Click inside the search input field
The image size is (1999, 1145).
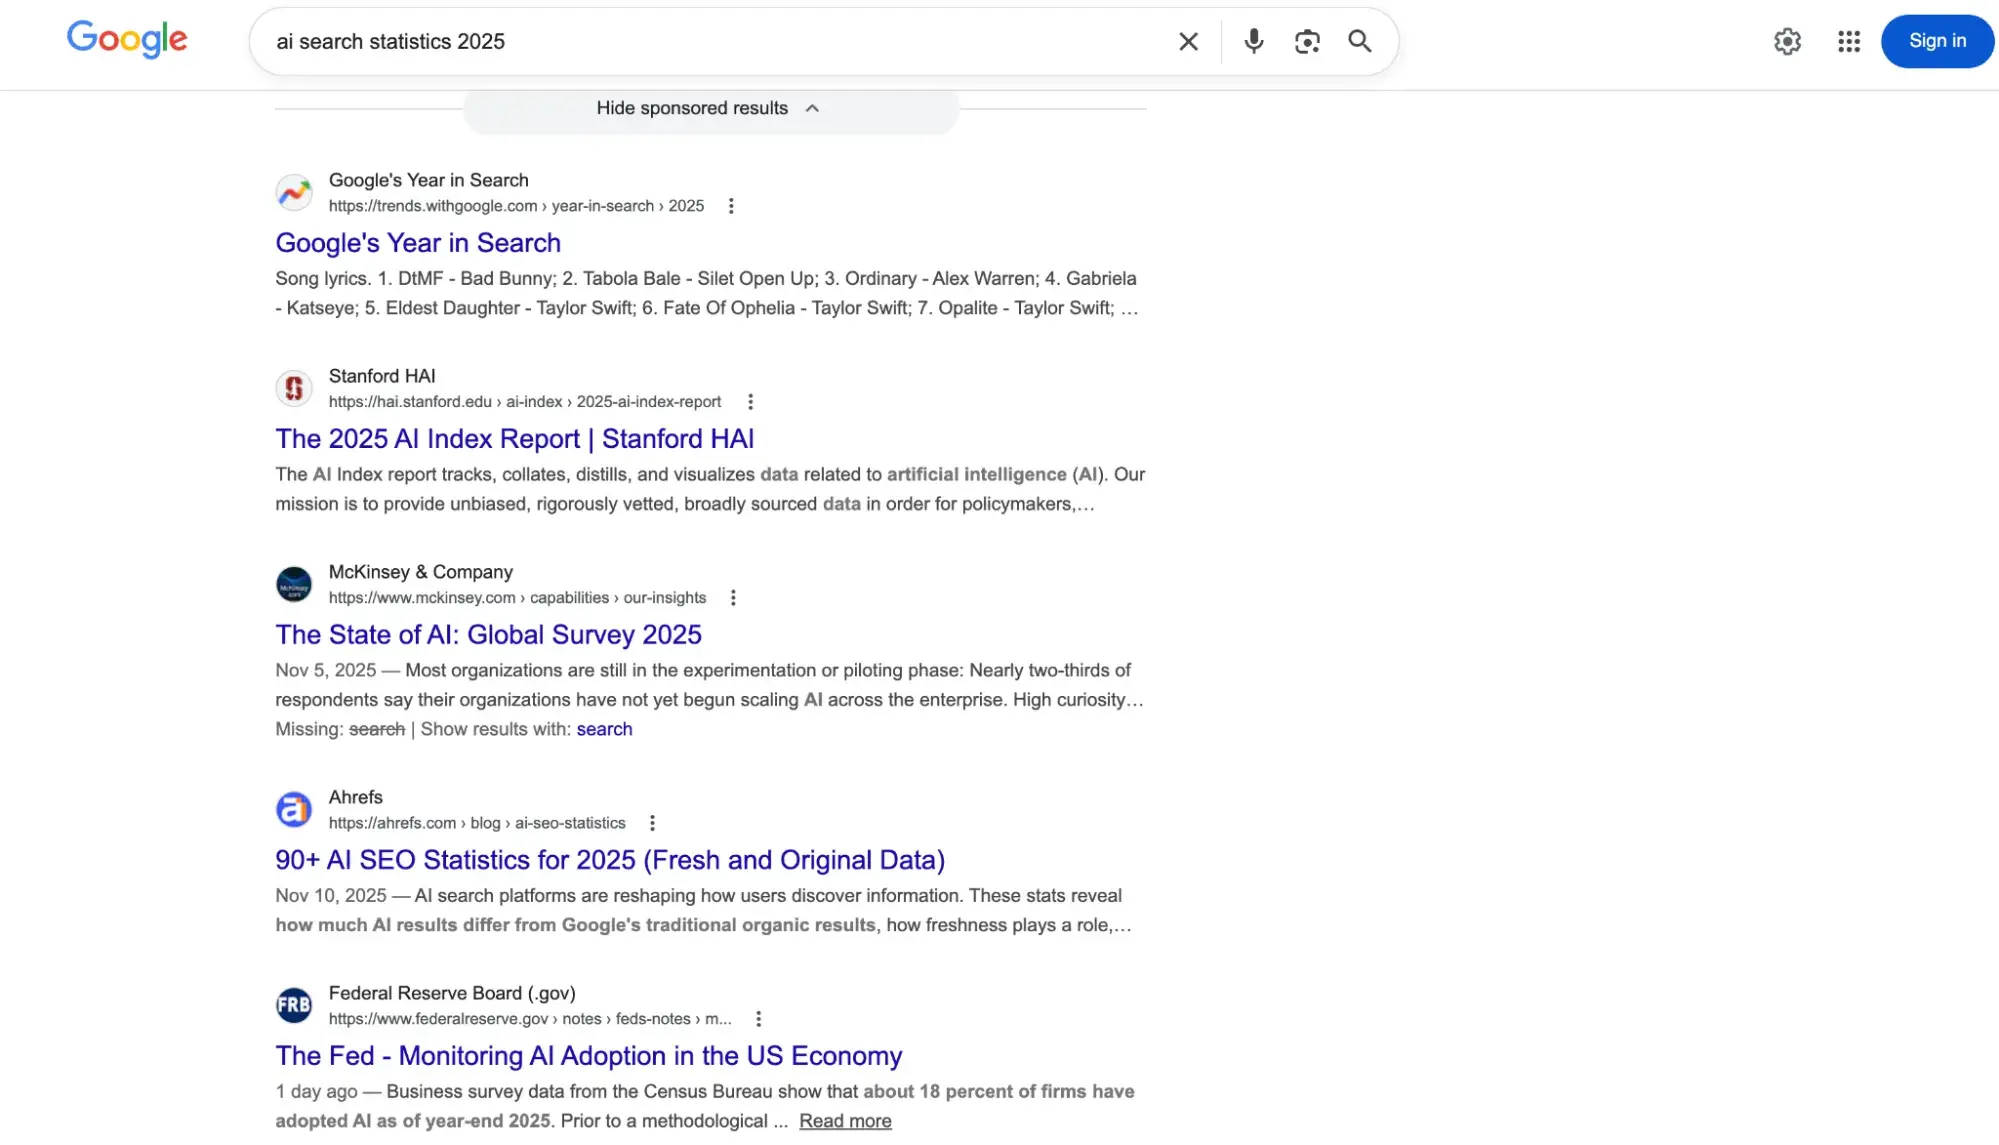click(700, 41)
